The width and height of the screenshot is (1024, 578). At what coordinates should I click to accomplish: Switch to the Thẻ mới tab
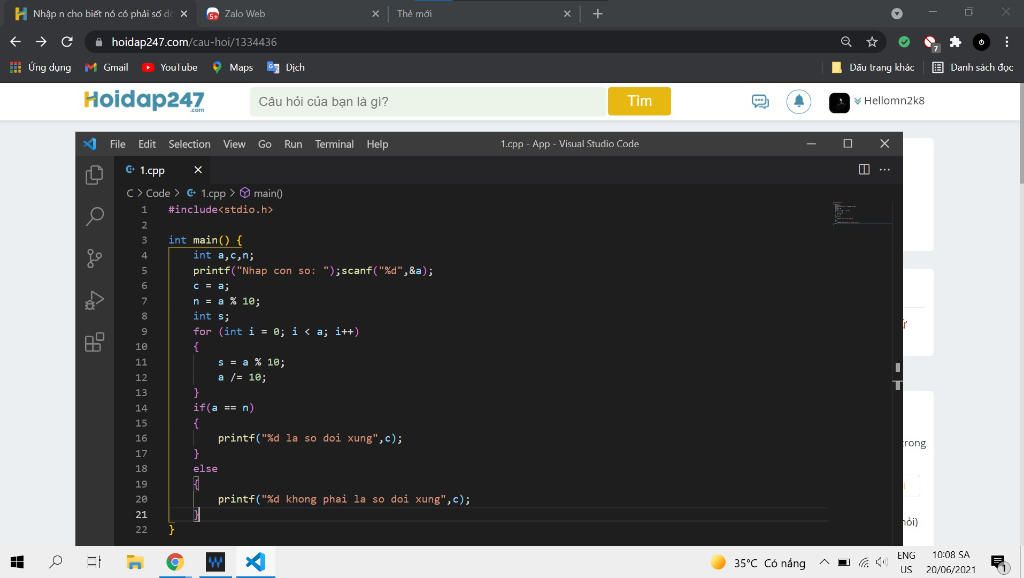[x=483, y=14]
